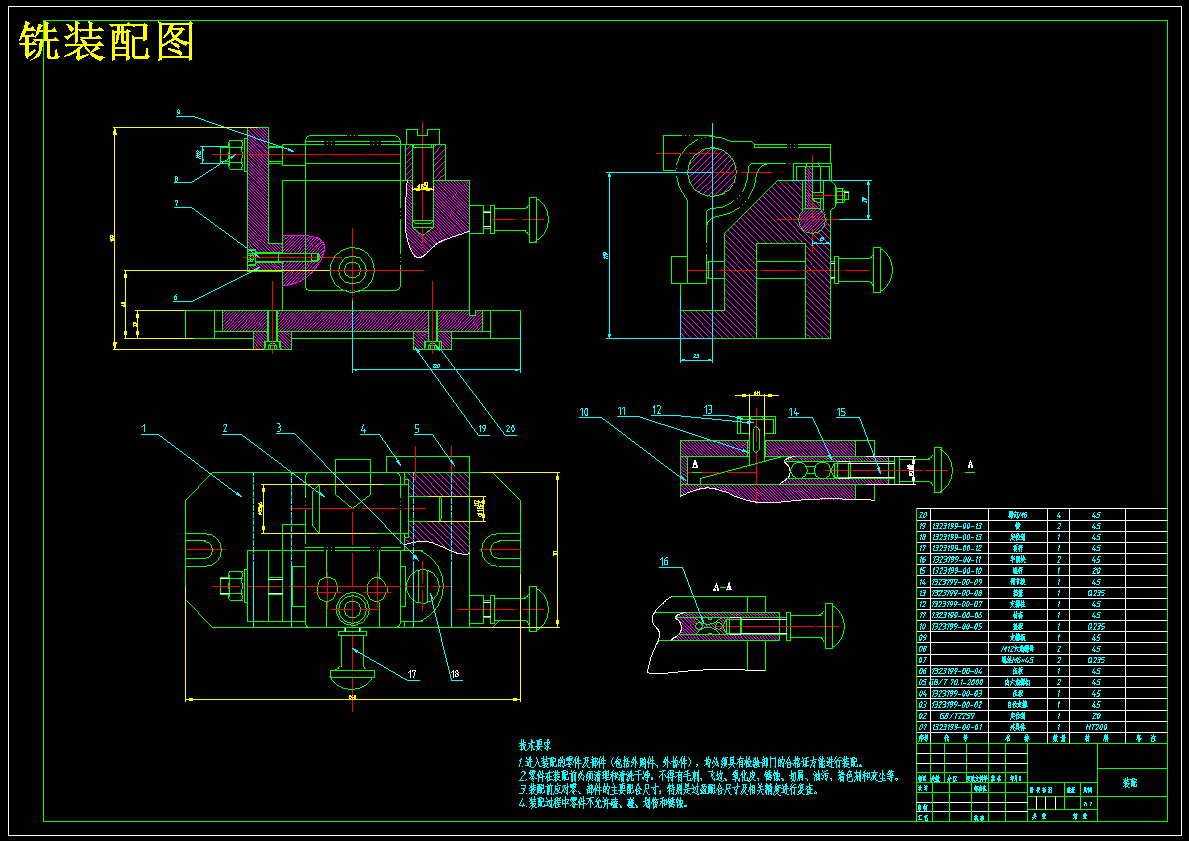Image resolution: width=1189 pixels, height=841 pixels.
Task: Select technical requirement line 1 text
Action: coord(690,763)
